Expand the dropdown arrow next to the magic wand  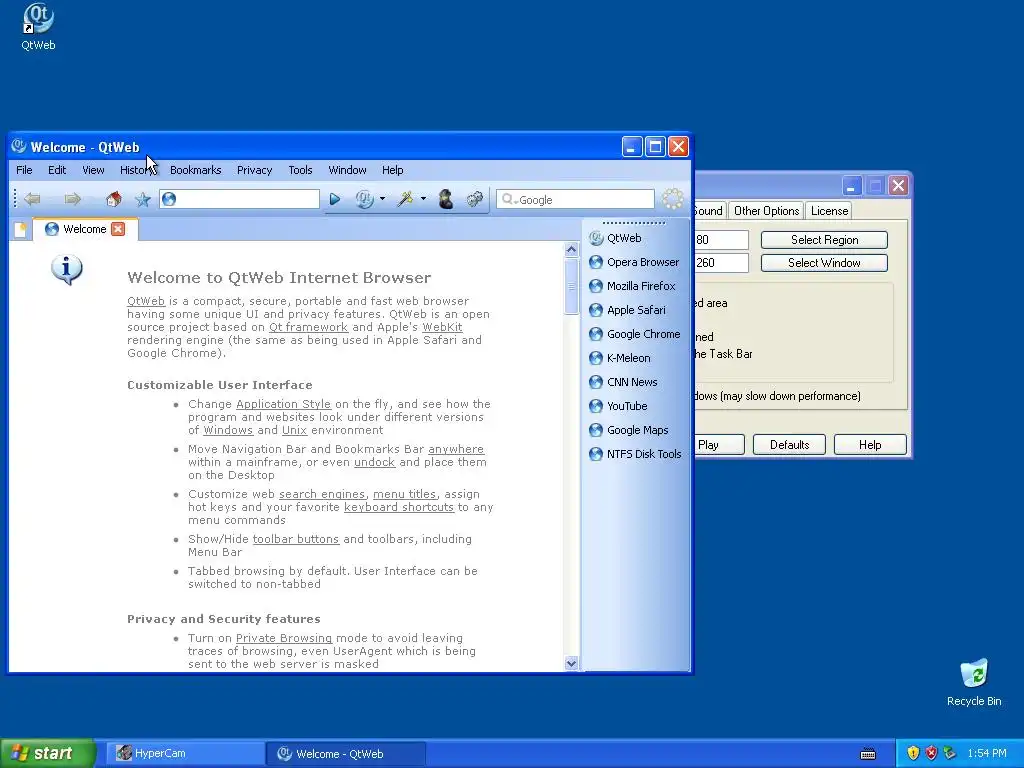point(423,199)
